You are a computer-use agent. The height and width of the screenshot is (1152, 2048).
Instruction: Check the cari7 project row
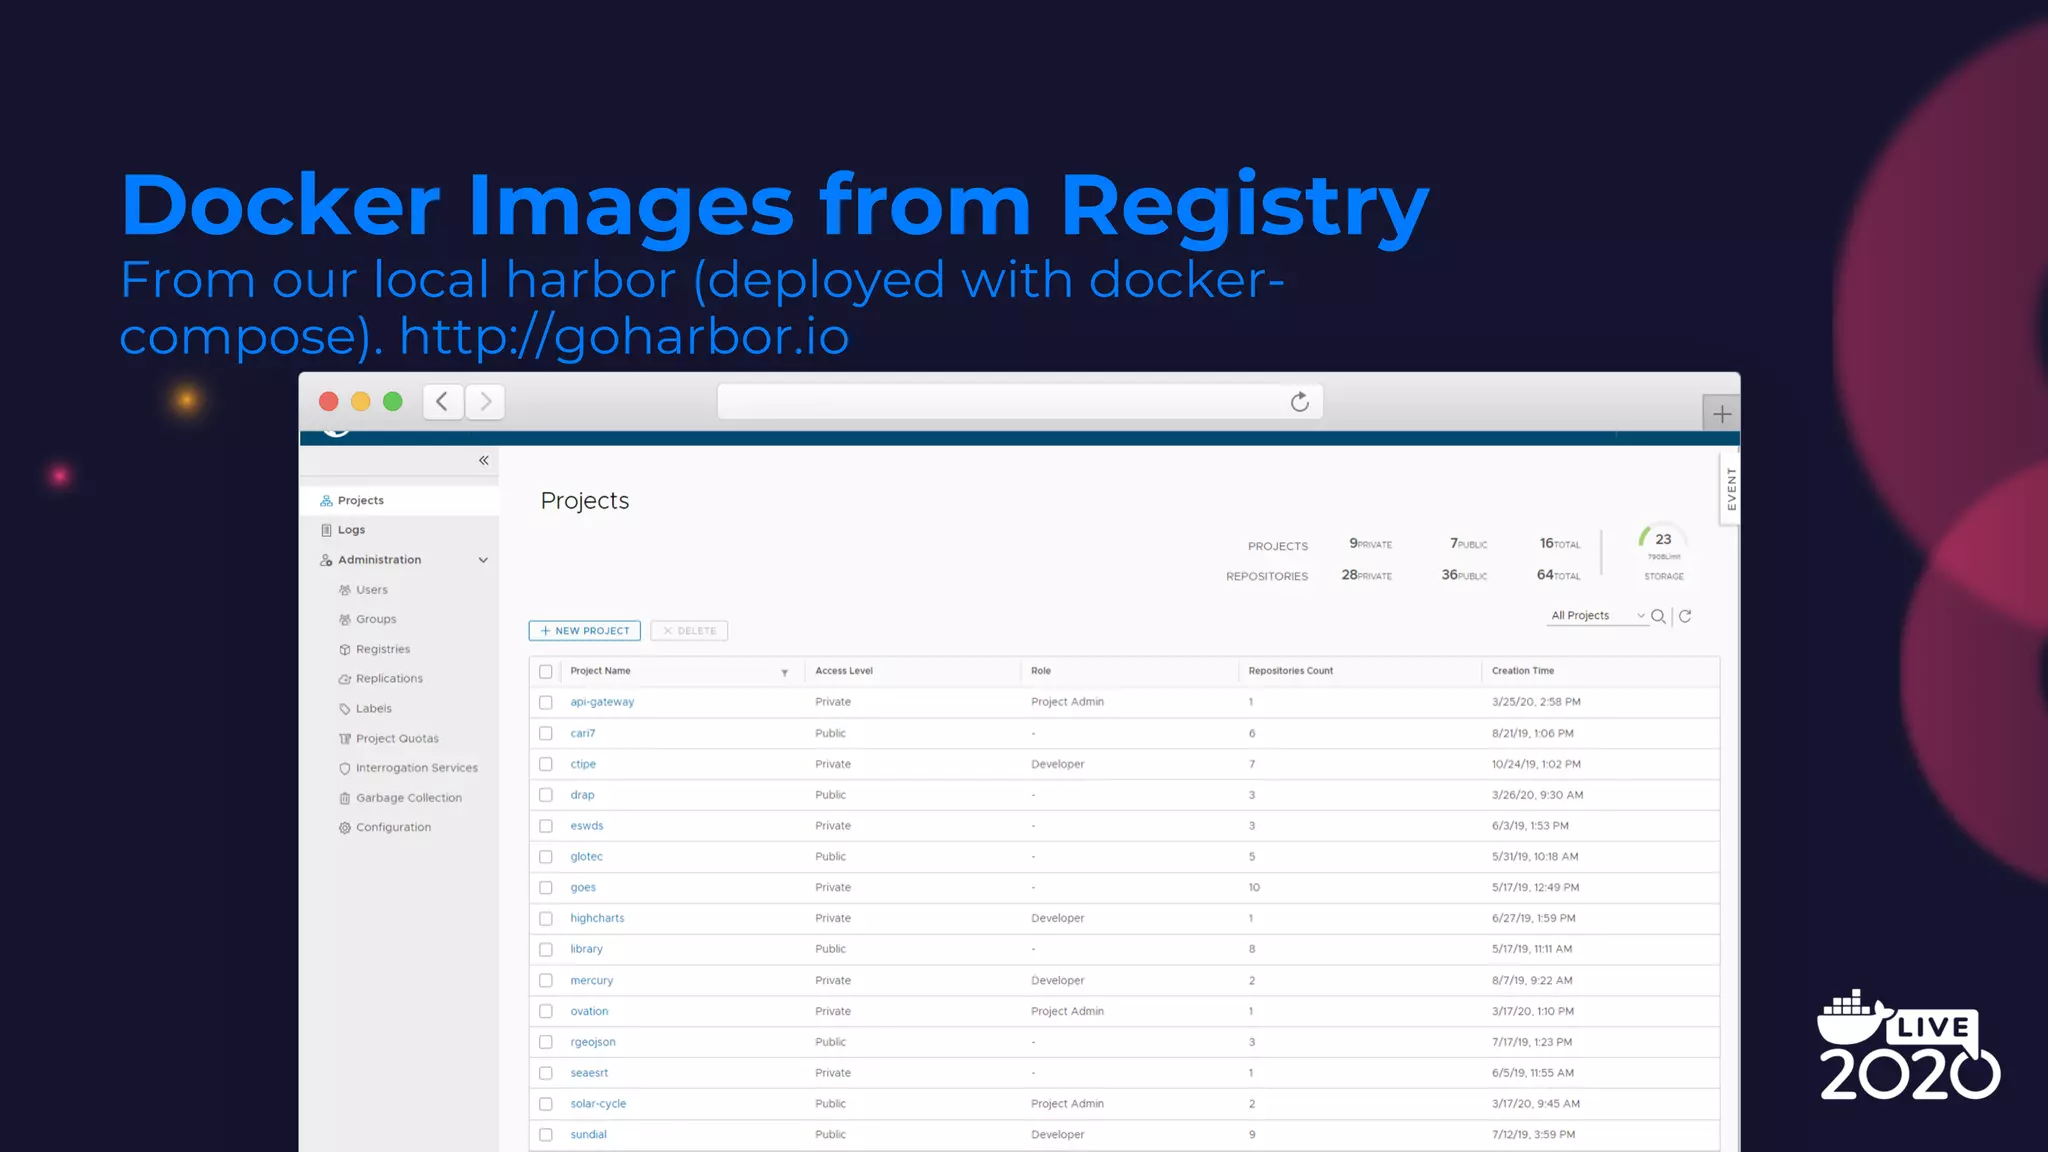[x=546, y=734]
